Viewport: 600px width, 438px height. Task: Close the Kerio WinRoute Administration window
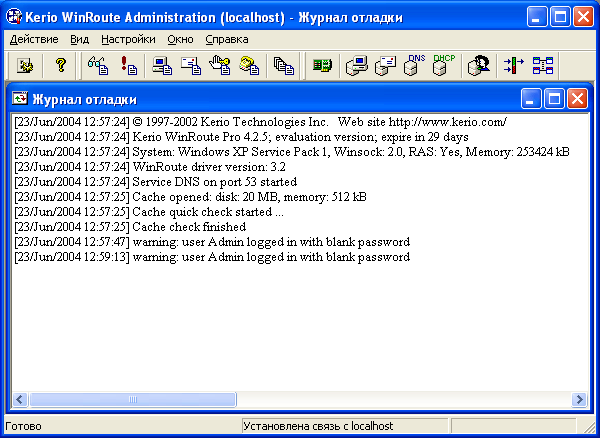pyautogui.click(x=584, y=17)
